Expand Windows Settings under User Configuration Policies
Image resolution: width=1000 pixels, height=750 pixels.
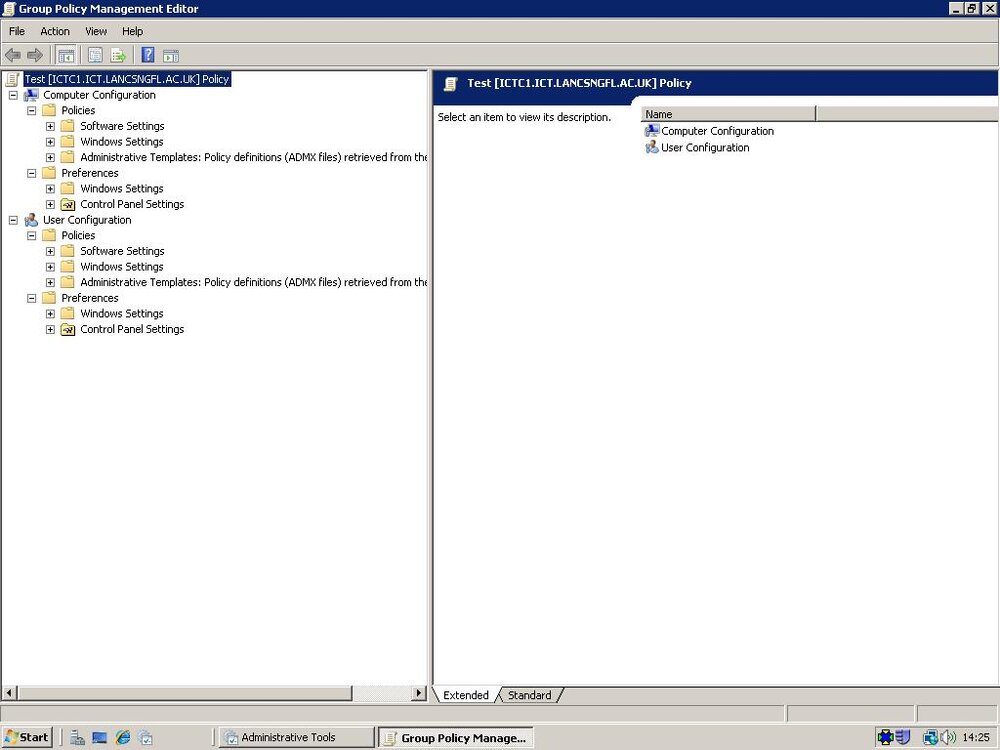tap(50, 267)
